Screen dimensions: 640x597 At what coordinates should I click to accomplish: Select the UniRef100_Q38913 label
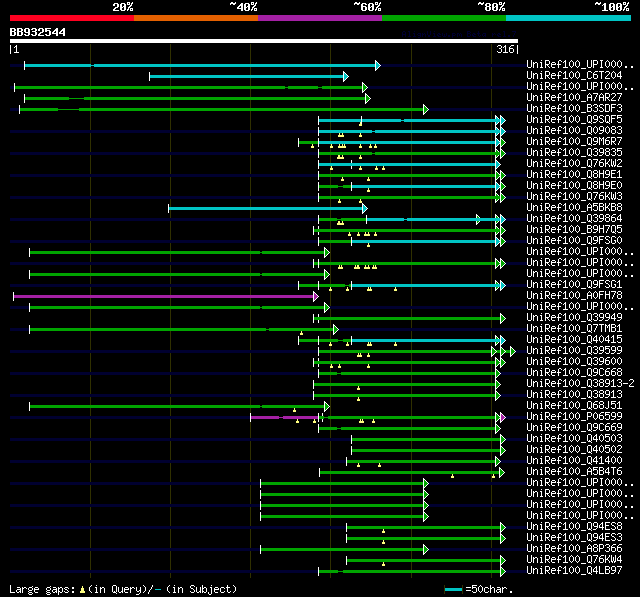[574, 395]
